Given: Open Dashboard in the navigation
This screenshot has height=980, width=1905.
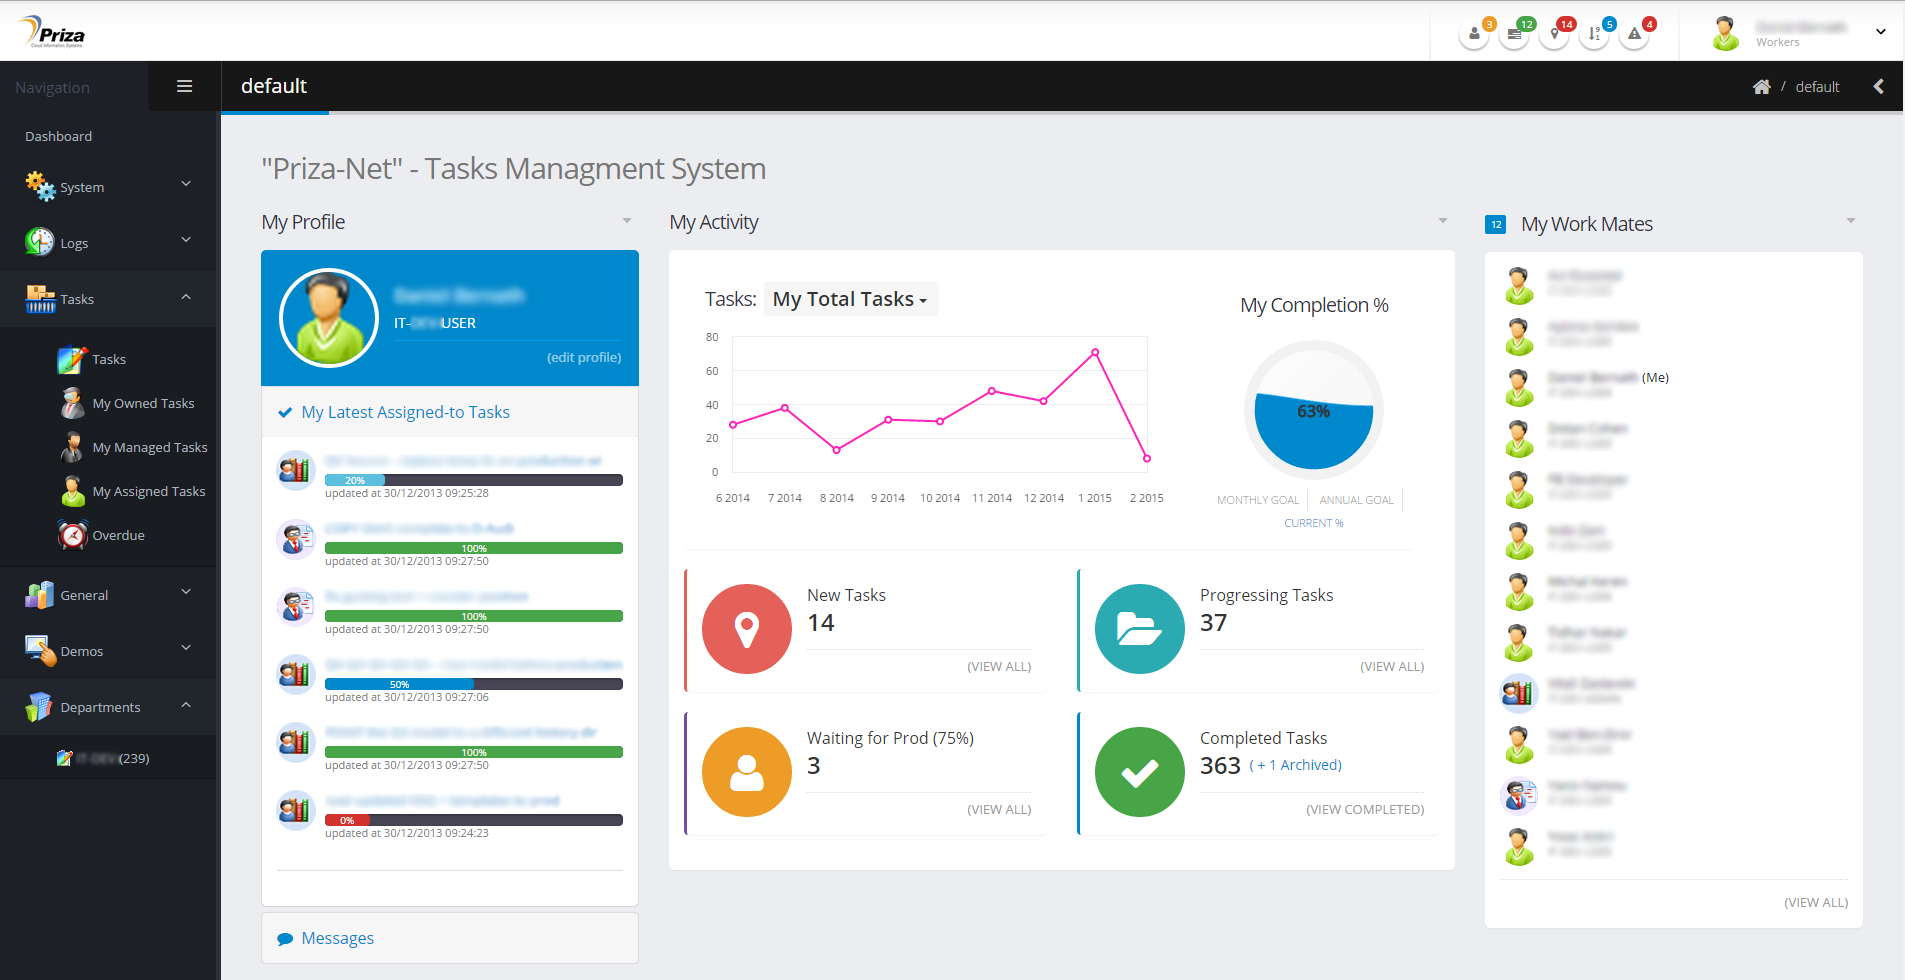Looking at the screenshot, I should point(58,136).
